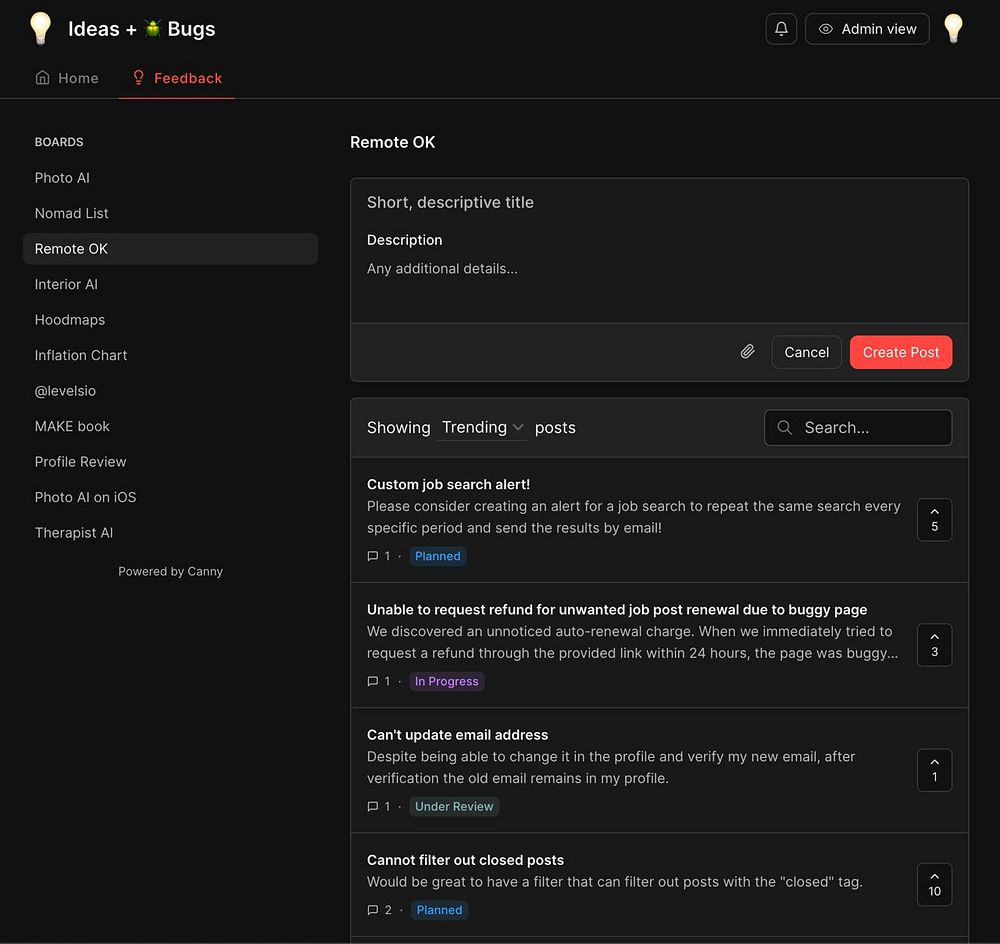Focus the Short, descriptive title field
The width and height of the screenshot is (1000, 944).
pos(659,202)
